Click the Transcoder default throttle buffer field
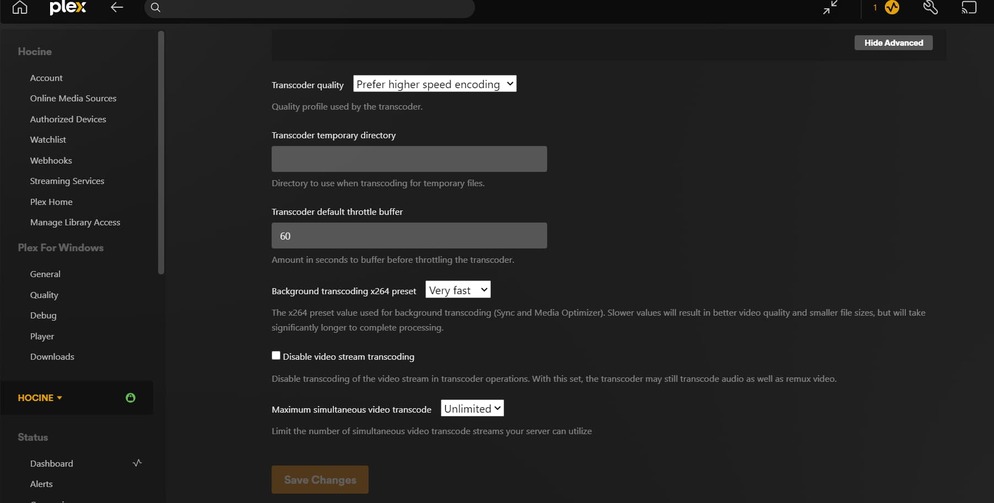The width and height of the screenshot is (994, 503). (409, 235)
